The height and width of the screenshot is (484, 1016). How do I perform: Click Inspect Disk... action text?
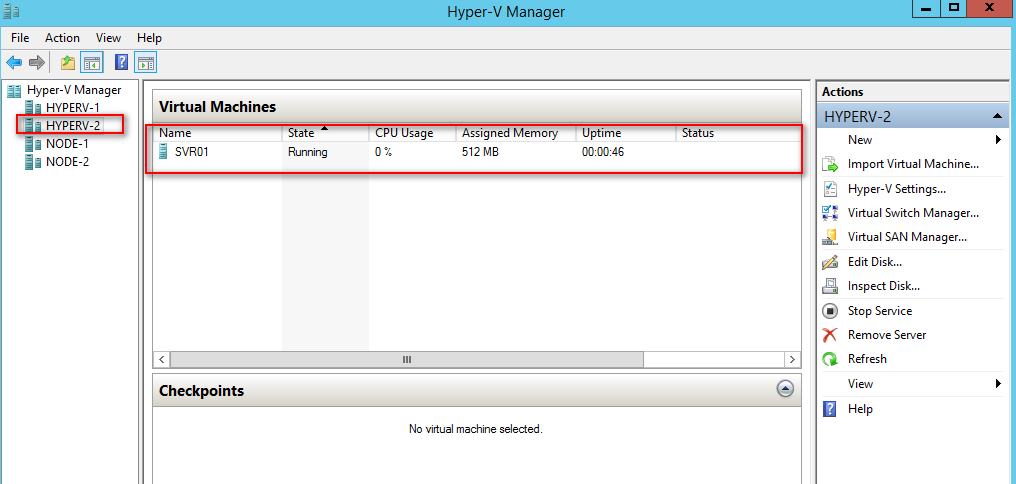[x=884, y=286]
